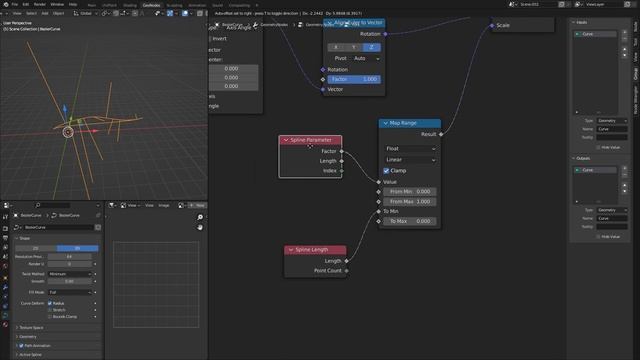Select the 3D shape toggle button
The width and height of the screenshot is (640, 360).
[x=78, y=248]
